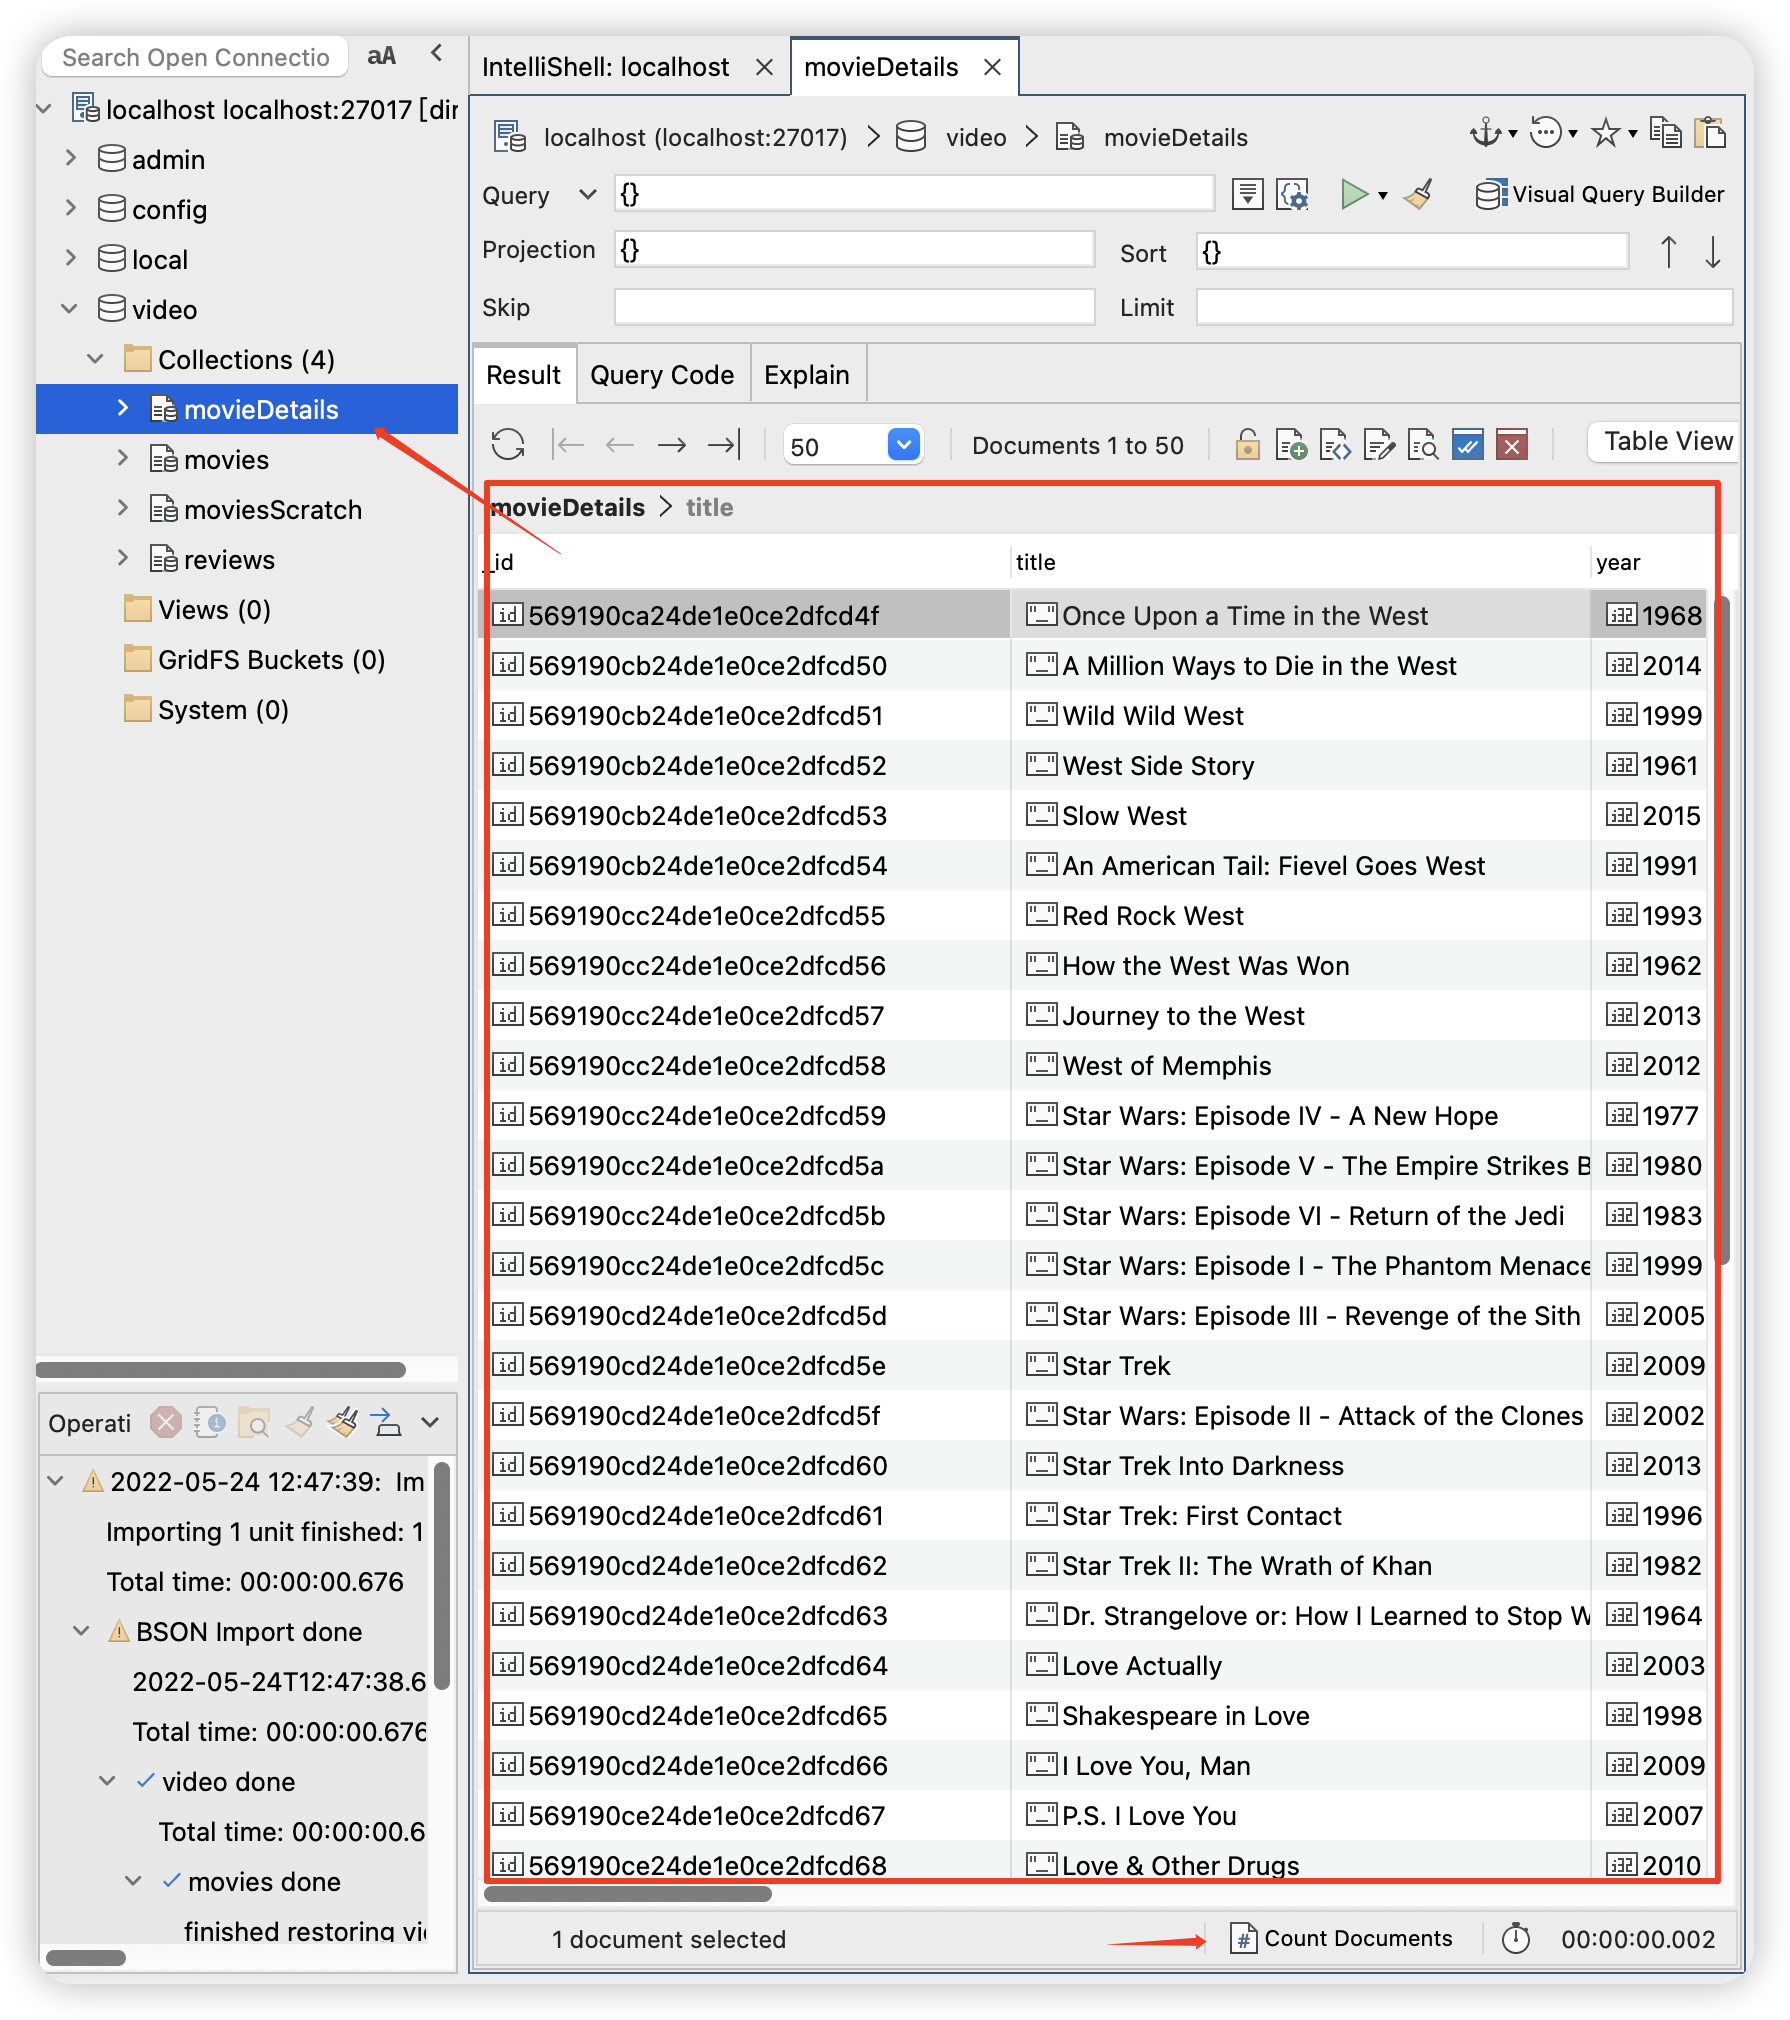The height and width of the screenshot is (2020, 1790).
Task: Toggle case-sensitive search aA button
Action: [x=381, y=56]
